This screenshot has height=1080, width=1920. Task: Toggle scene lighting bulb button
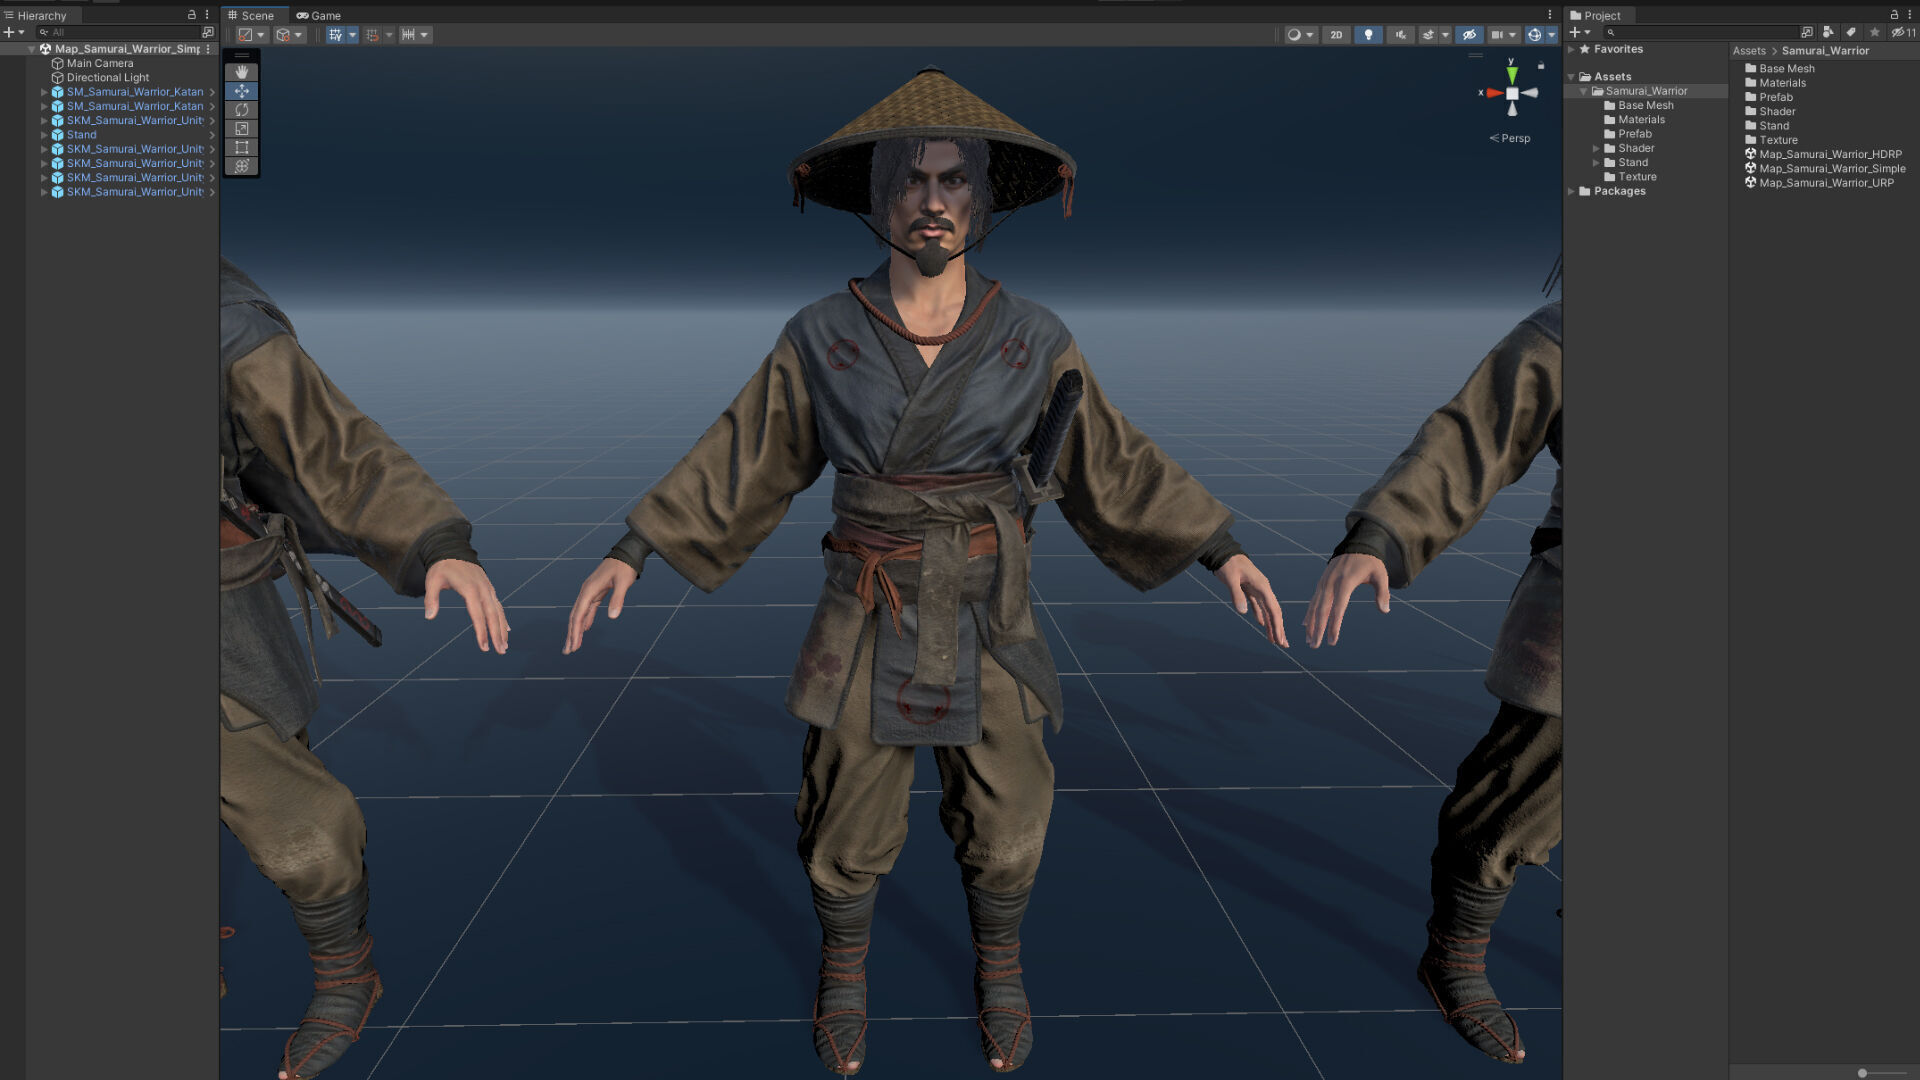1368,35
